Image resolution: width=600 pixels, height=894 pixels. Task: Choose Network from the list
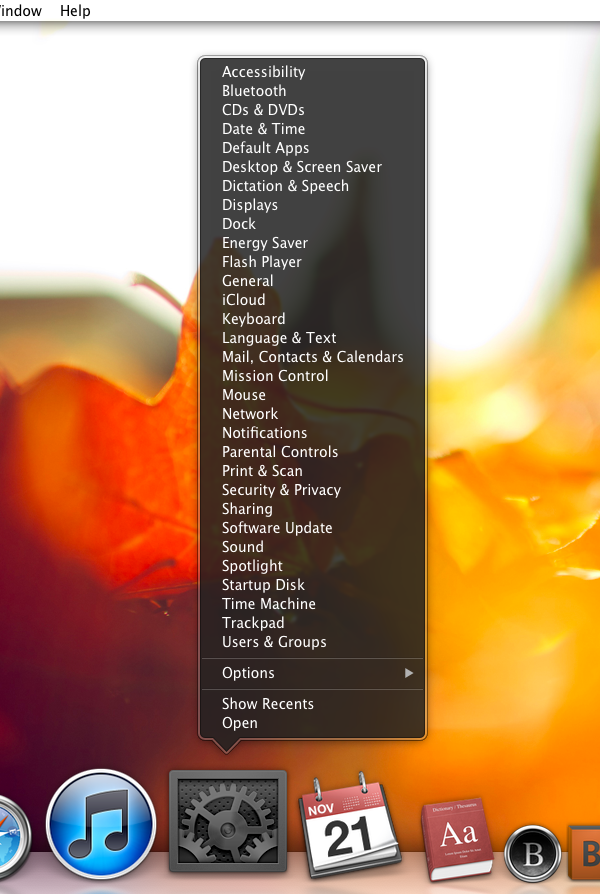tap(250, 414)
